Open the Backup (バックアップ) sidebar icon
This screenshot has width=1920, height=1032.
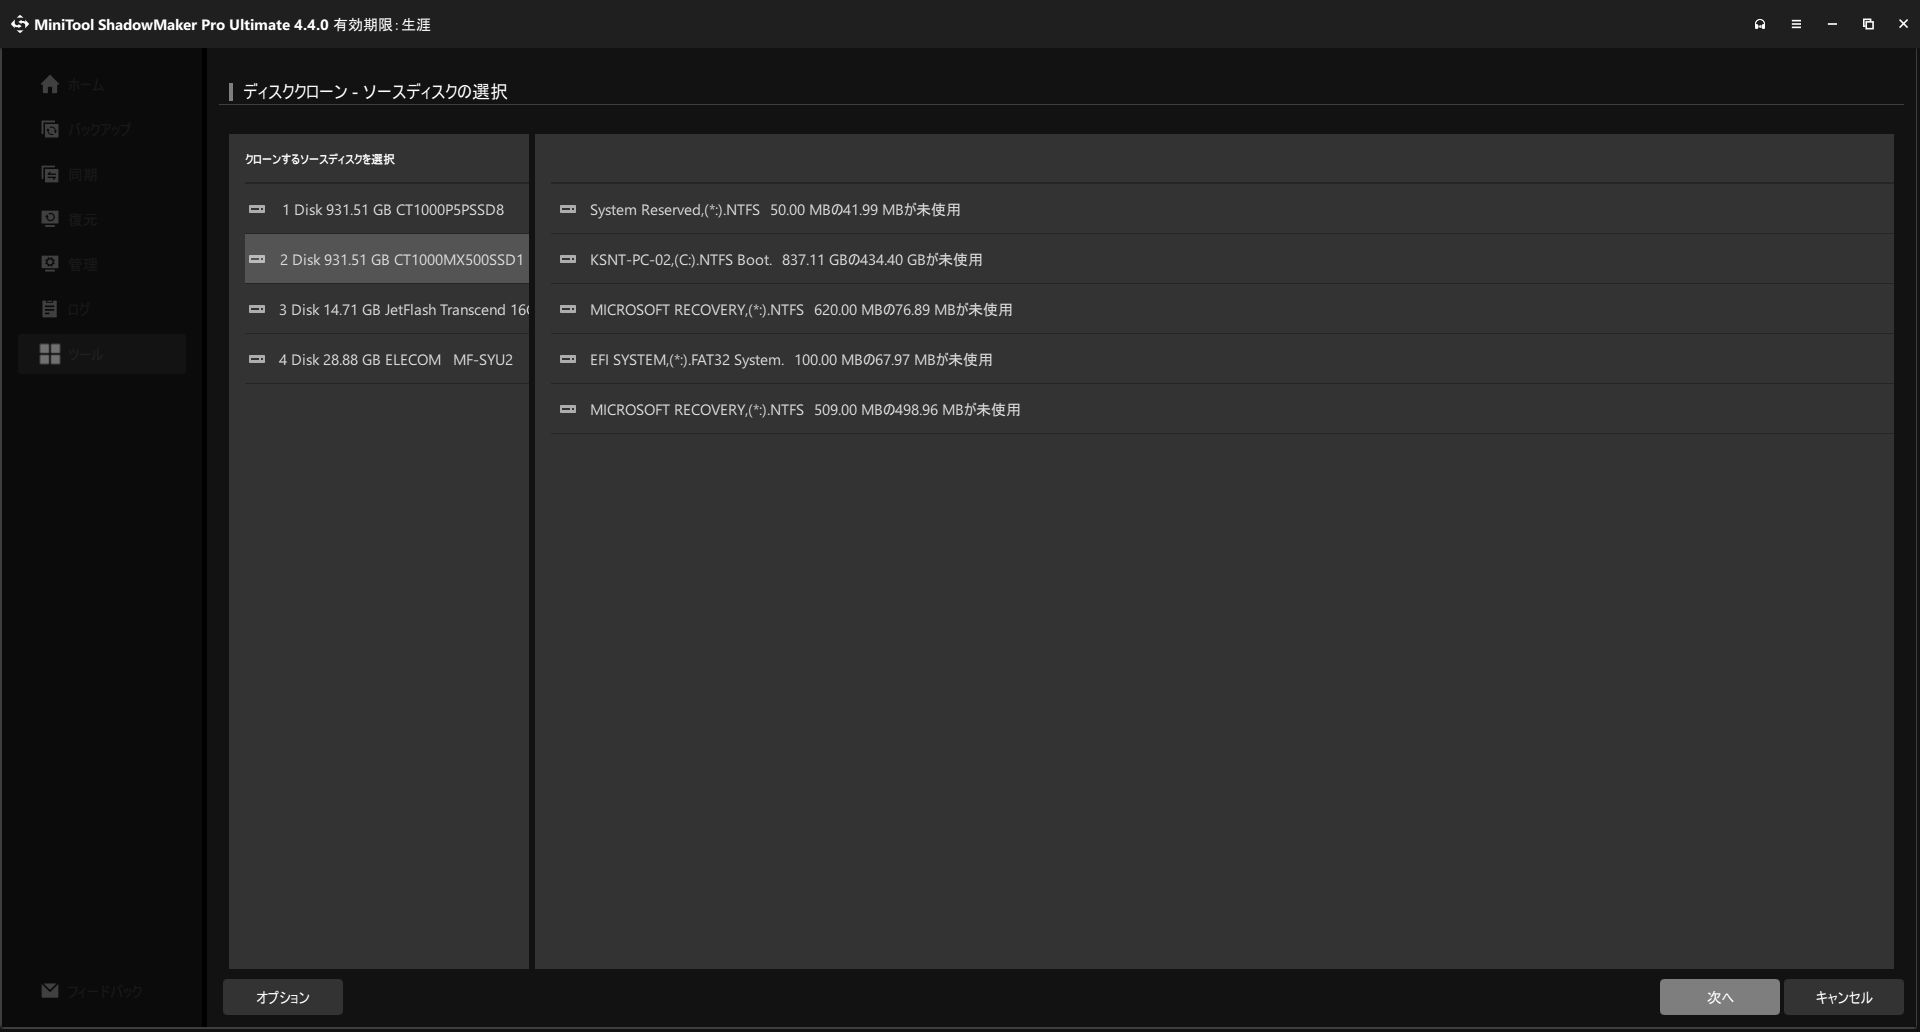pos(50,129)
